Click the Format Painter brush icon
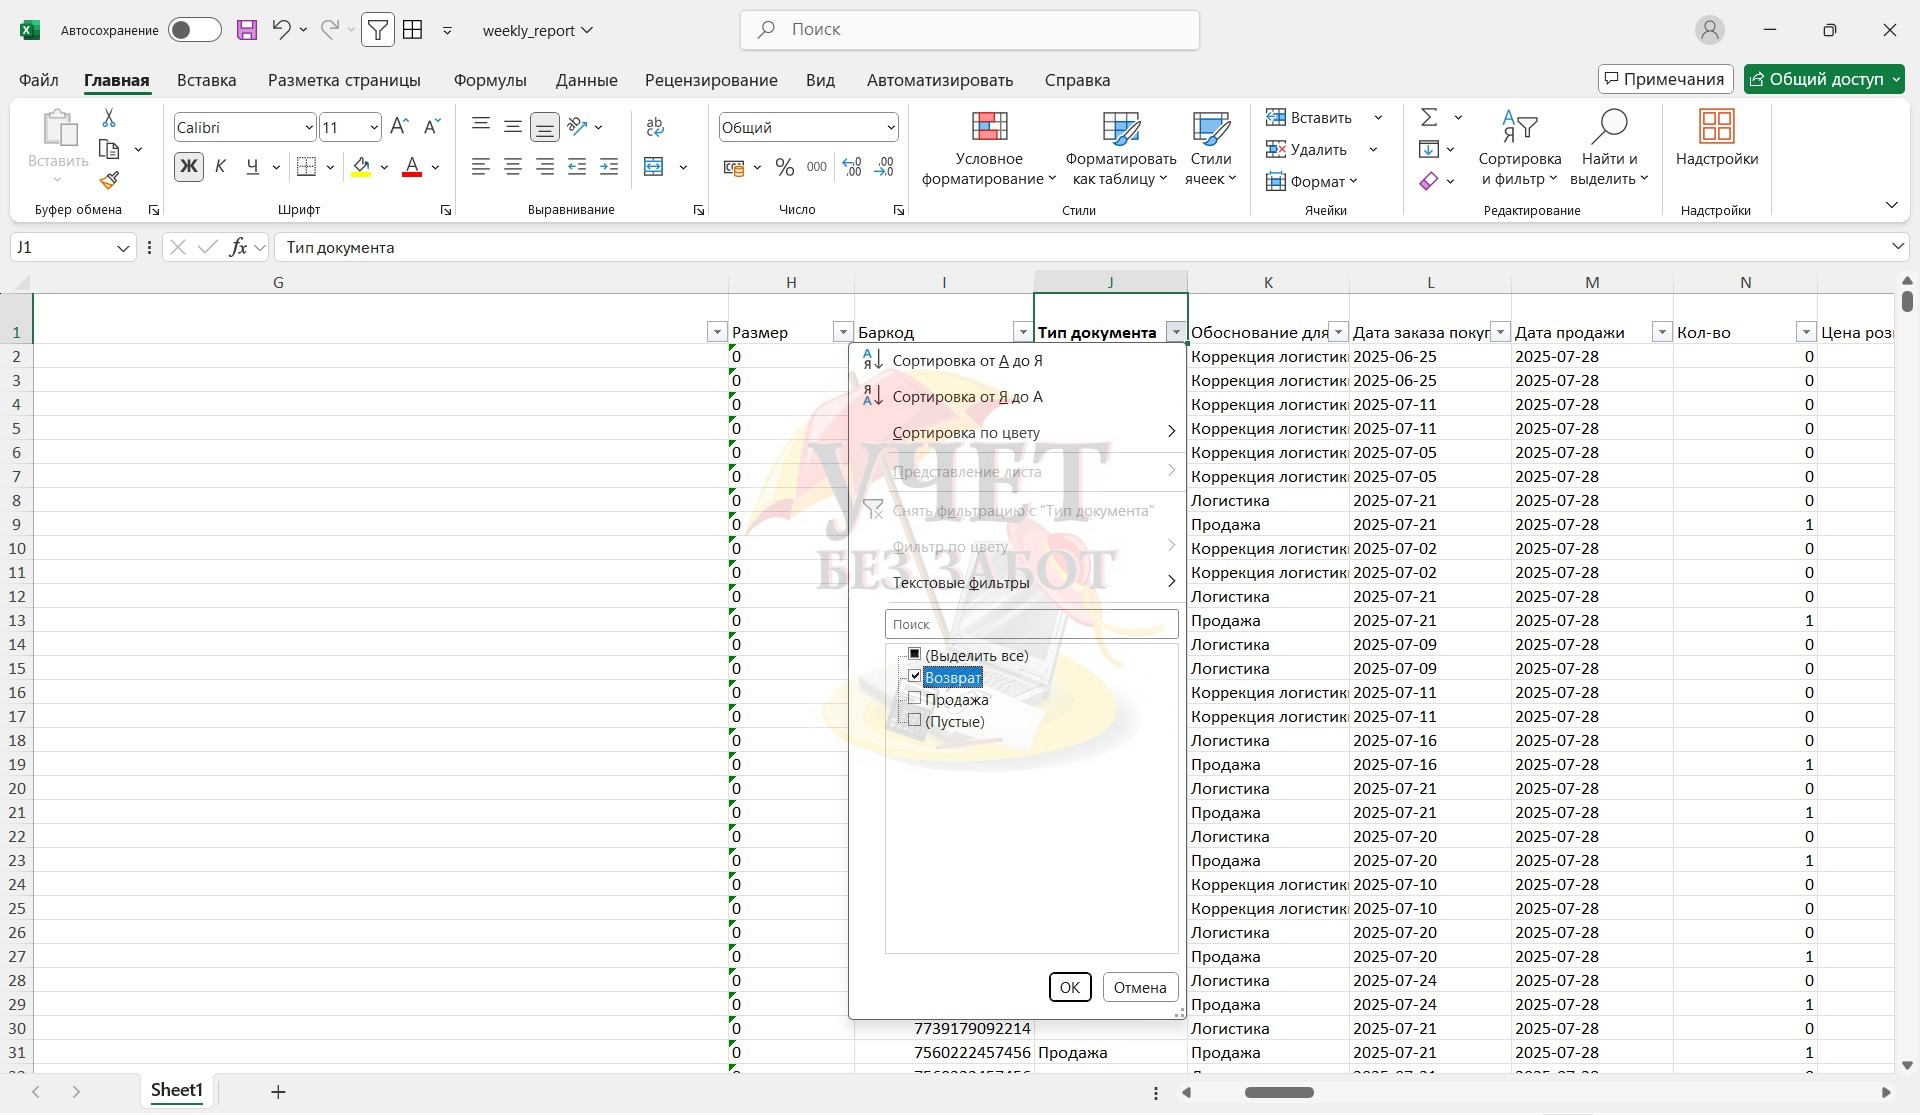This screenshot has height=1115, width=1920. pyautogui.click(x=109, y=181)
